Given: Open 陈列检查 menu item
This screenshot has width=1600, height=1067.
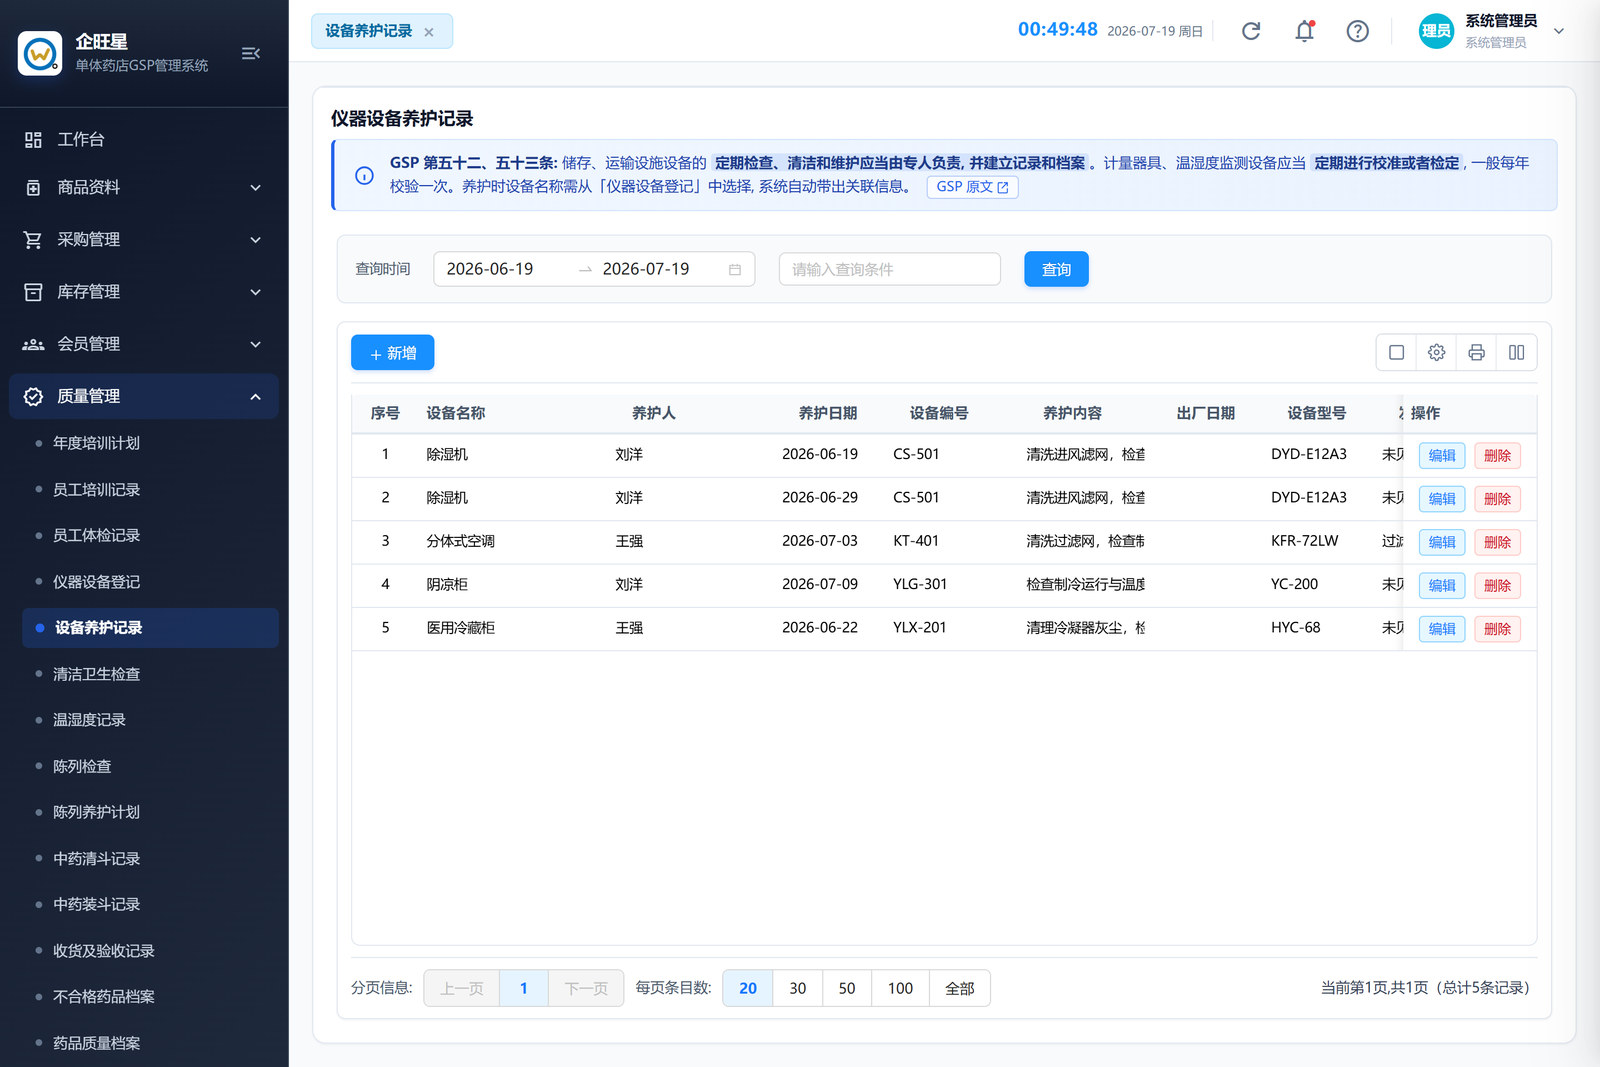Looking at the screenshot, I should [150, 766].
